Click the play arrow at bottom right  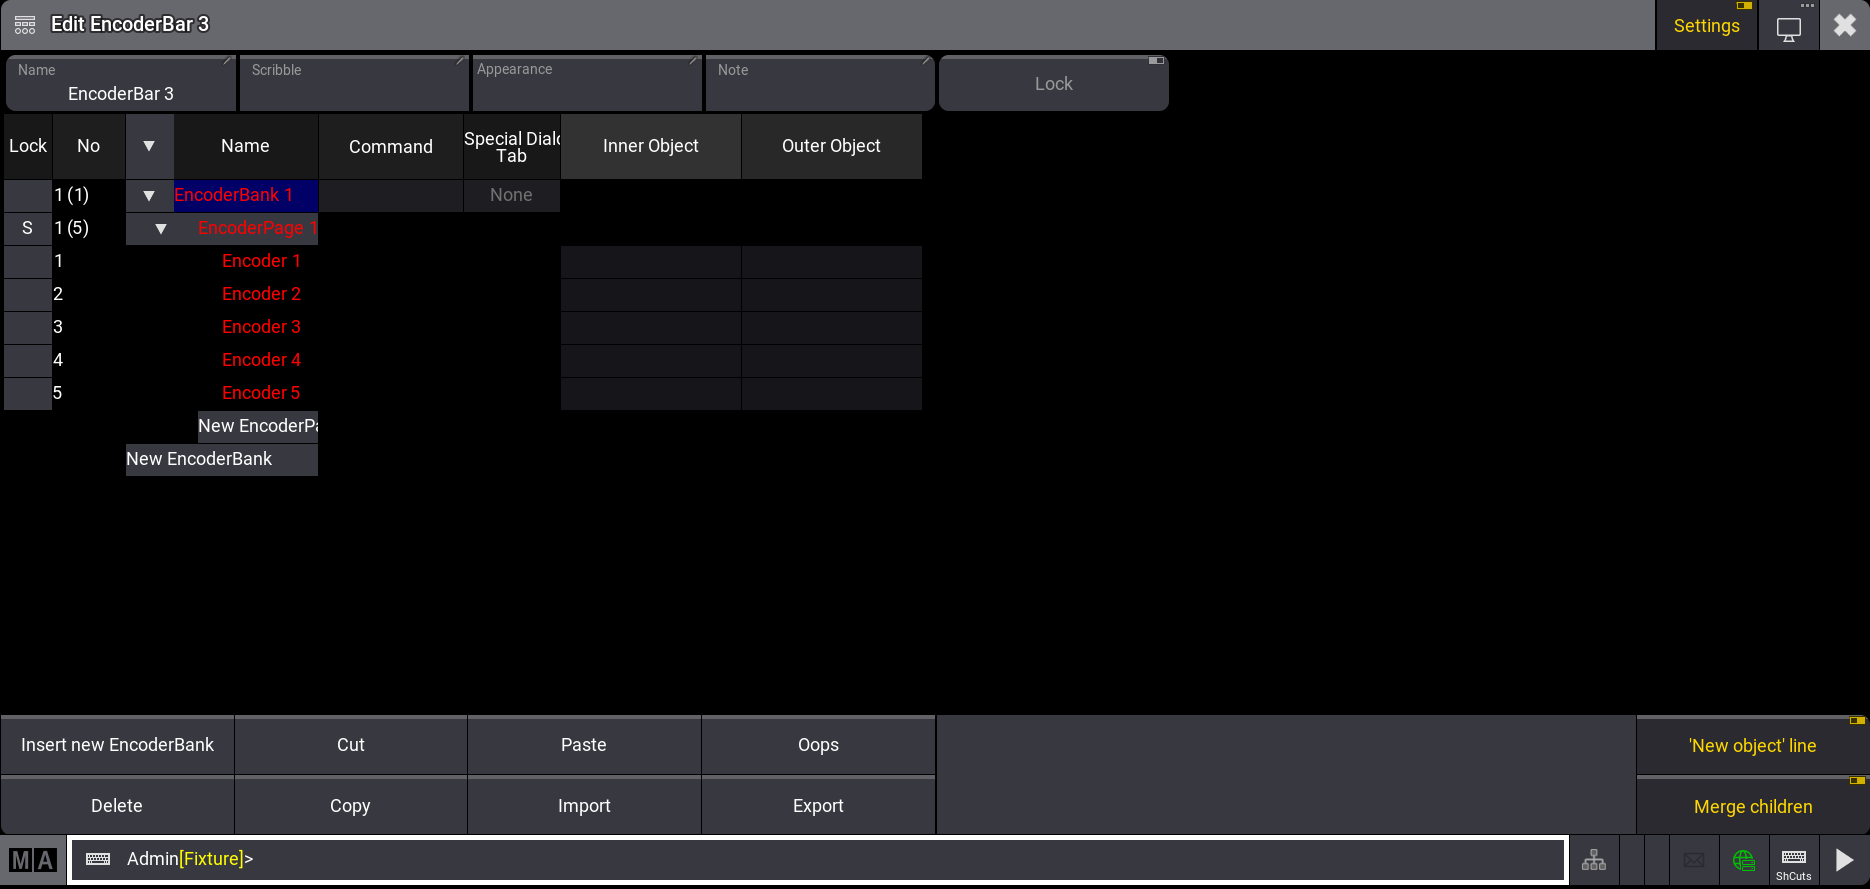(x=1844, y=860)
